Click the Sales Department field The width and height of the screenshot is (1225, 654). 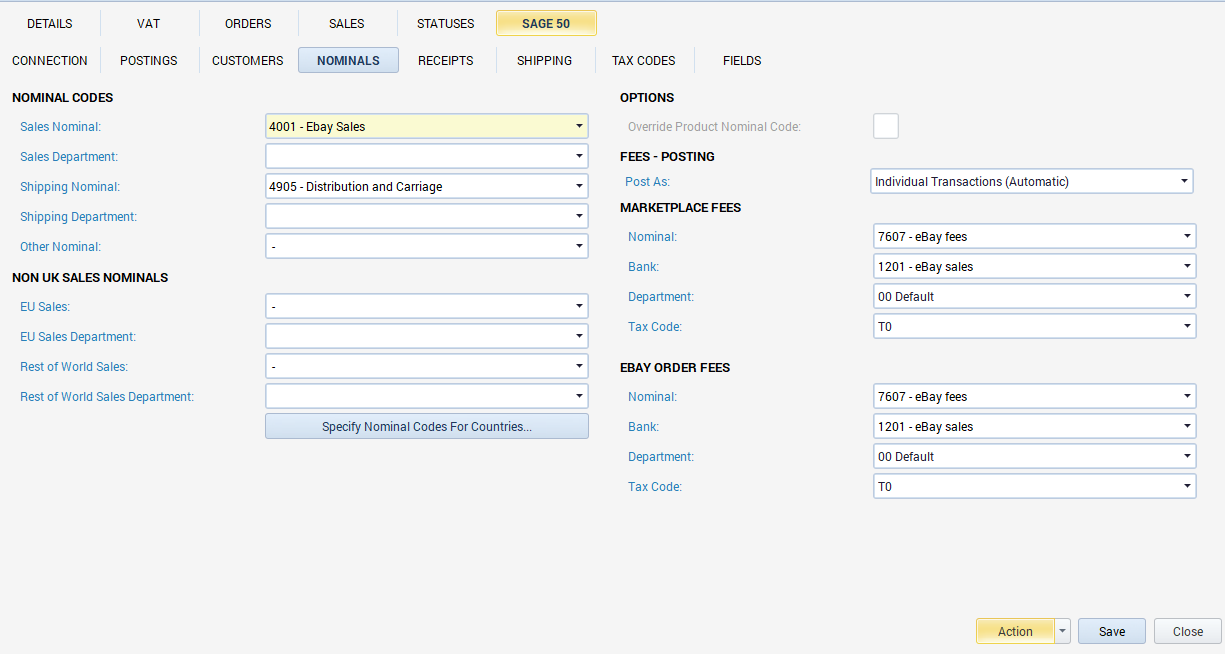(x=426, y=157)
